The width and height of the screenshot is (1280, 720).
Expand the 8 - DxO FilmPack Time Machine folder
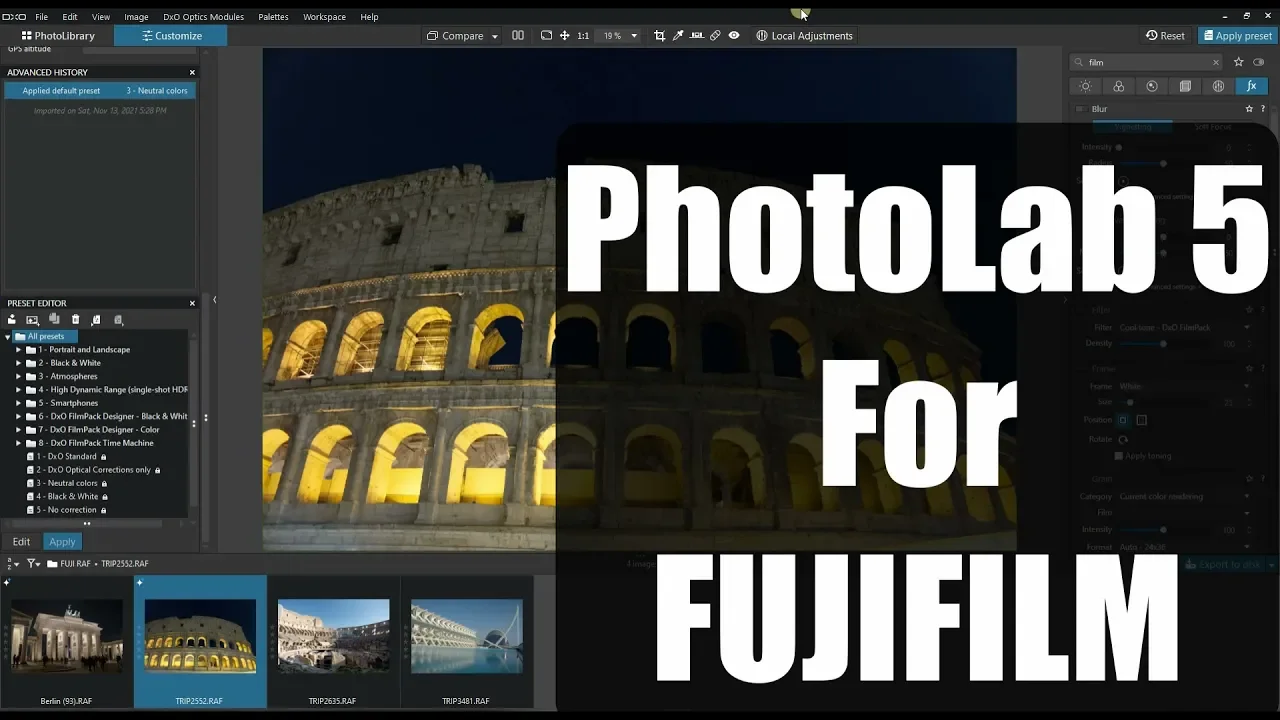(18, 443)
